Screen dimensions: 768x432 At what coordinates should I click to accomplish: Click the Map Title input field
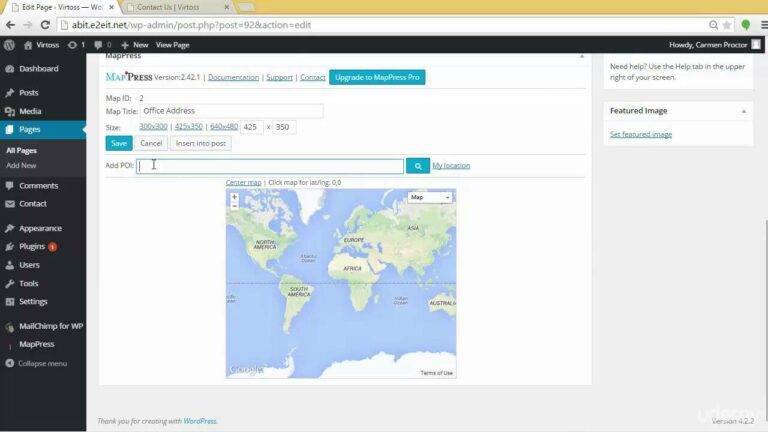[x=231, y=111]
